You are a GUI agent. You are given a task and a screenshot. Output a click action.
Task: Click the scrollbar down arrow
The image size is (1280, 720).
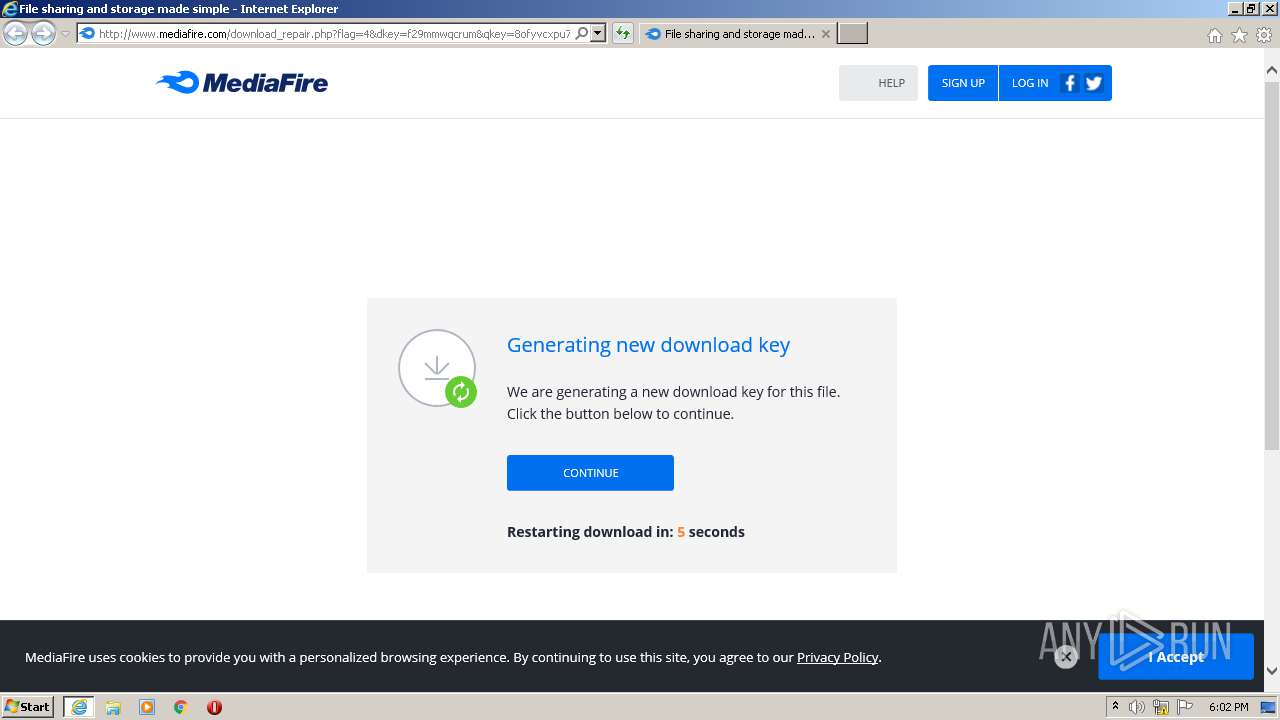tap(1272, 671)
